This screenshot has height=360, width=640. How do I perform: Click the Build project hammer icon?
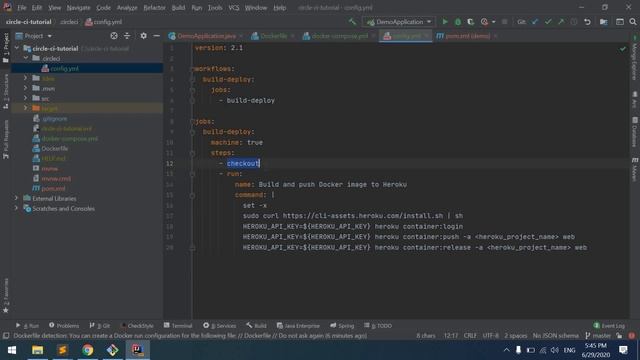(x=352, y=22)
